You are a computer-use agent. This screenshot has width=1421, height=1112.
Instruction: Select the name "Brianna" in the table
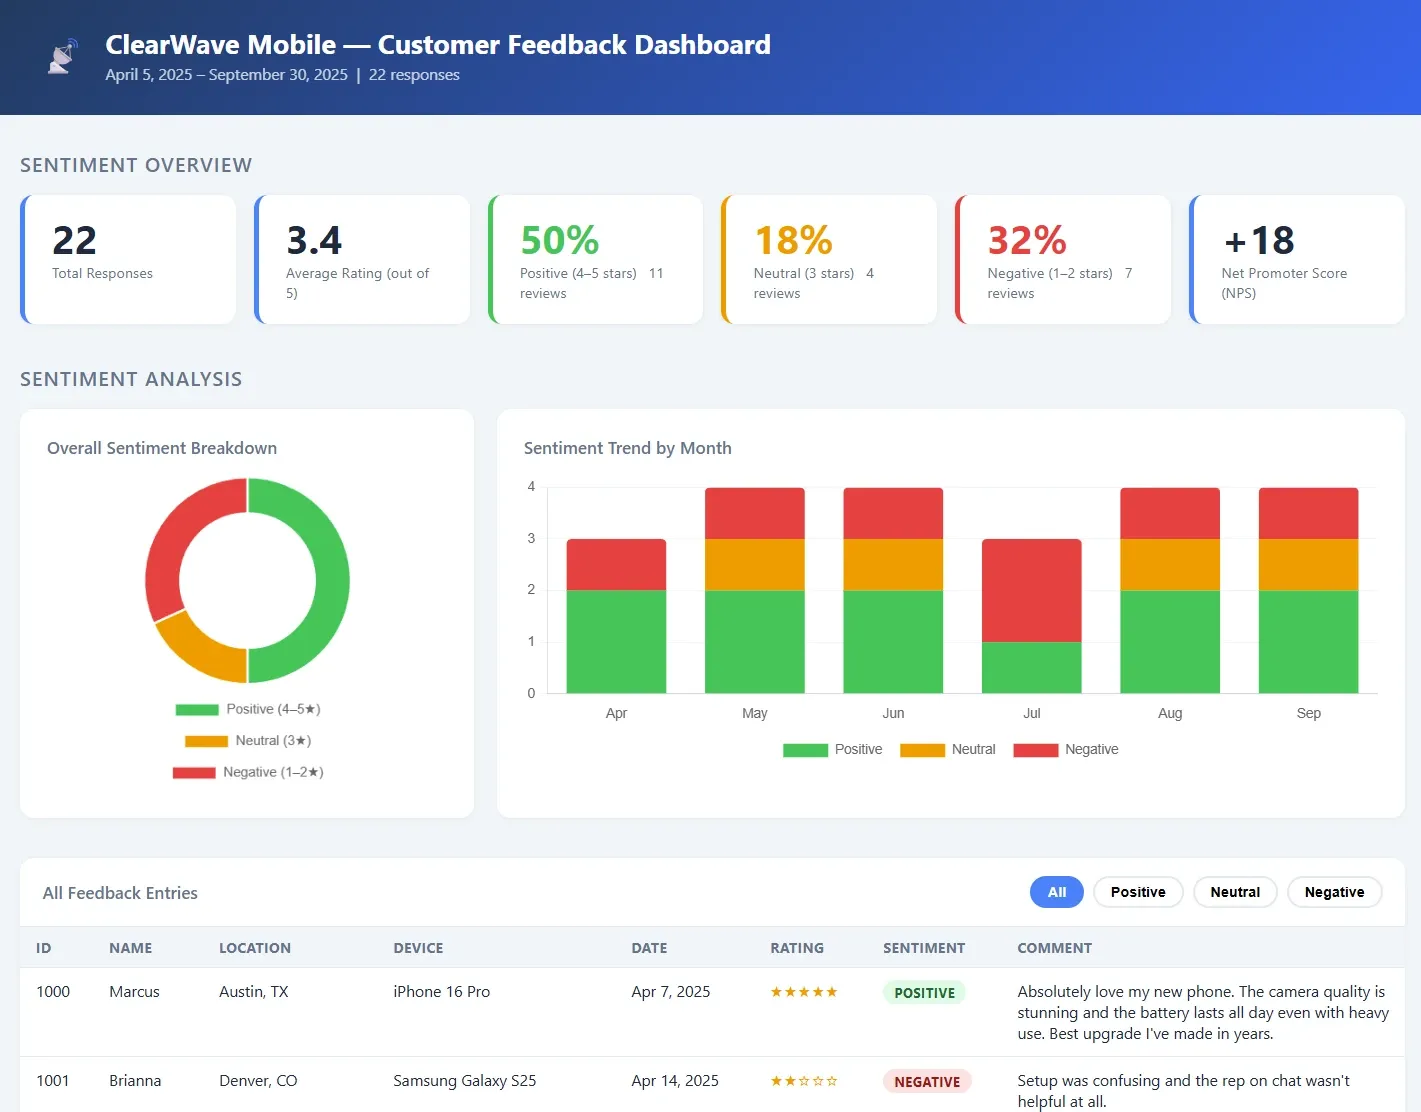click(x=135, y=1081)
